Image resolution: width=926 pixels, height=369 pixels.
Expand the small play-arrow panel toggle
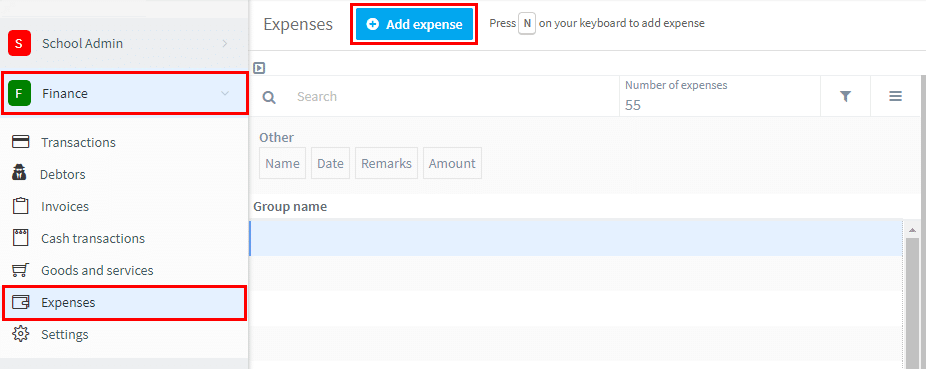coord(259,68)
